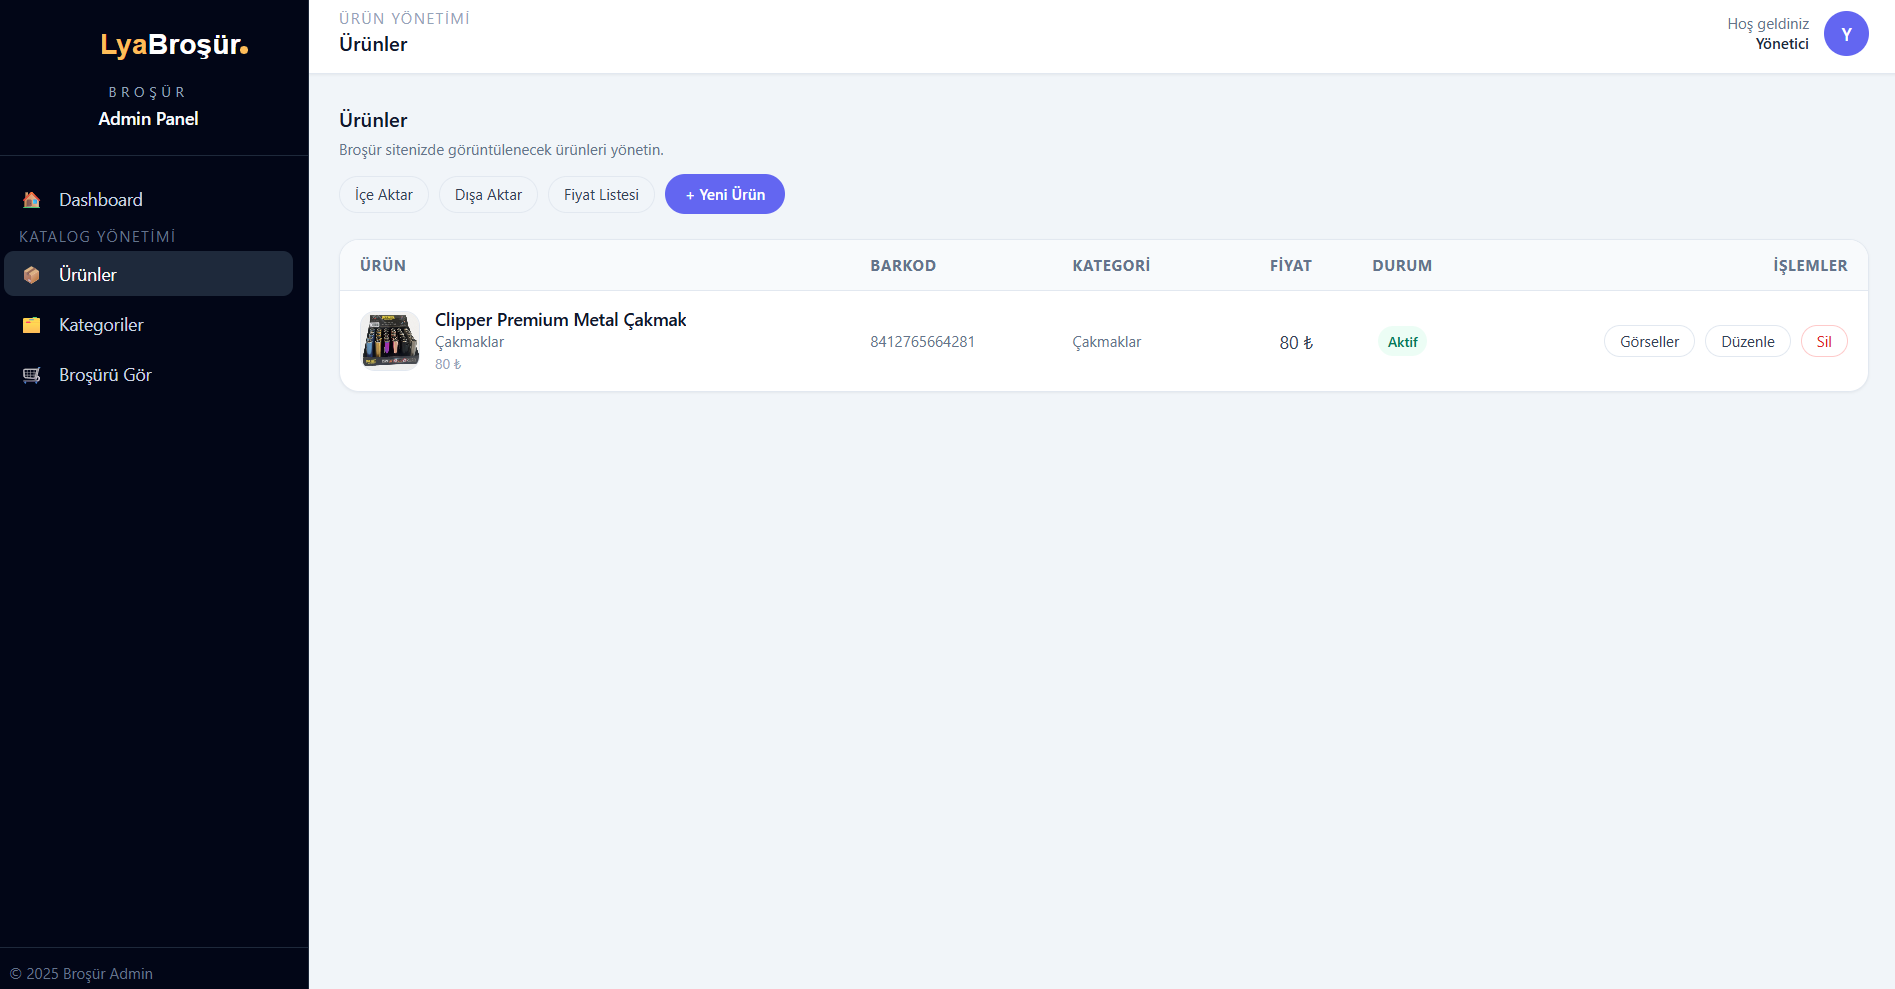Image resolution: width=1895 pixels, height=989 pixels.
Task: Click the Ürünler box icon in sidebar
Action: tap(32, 275)
